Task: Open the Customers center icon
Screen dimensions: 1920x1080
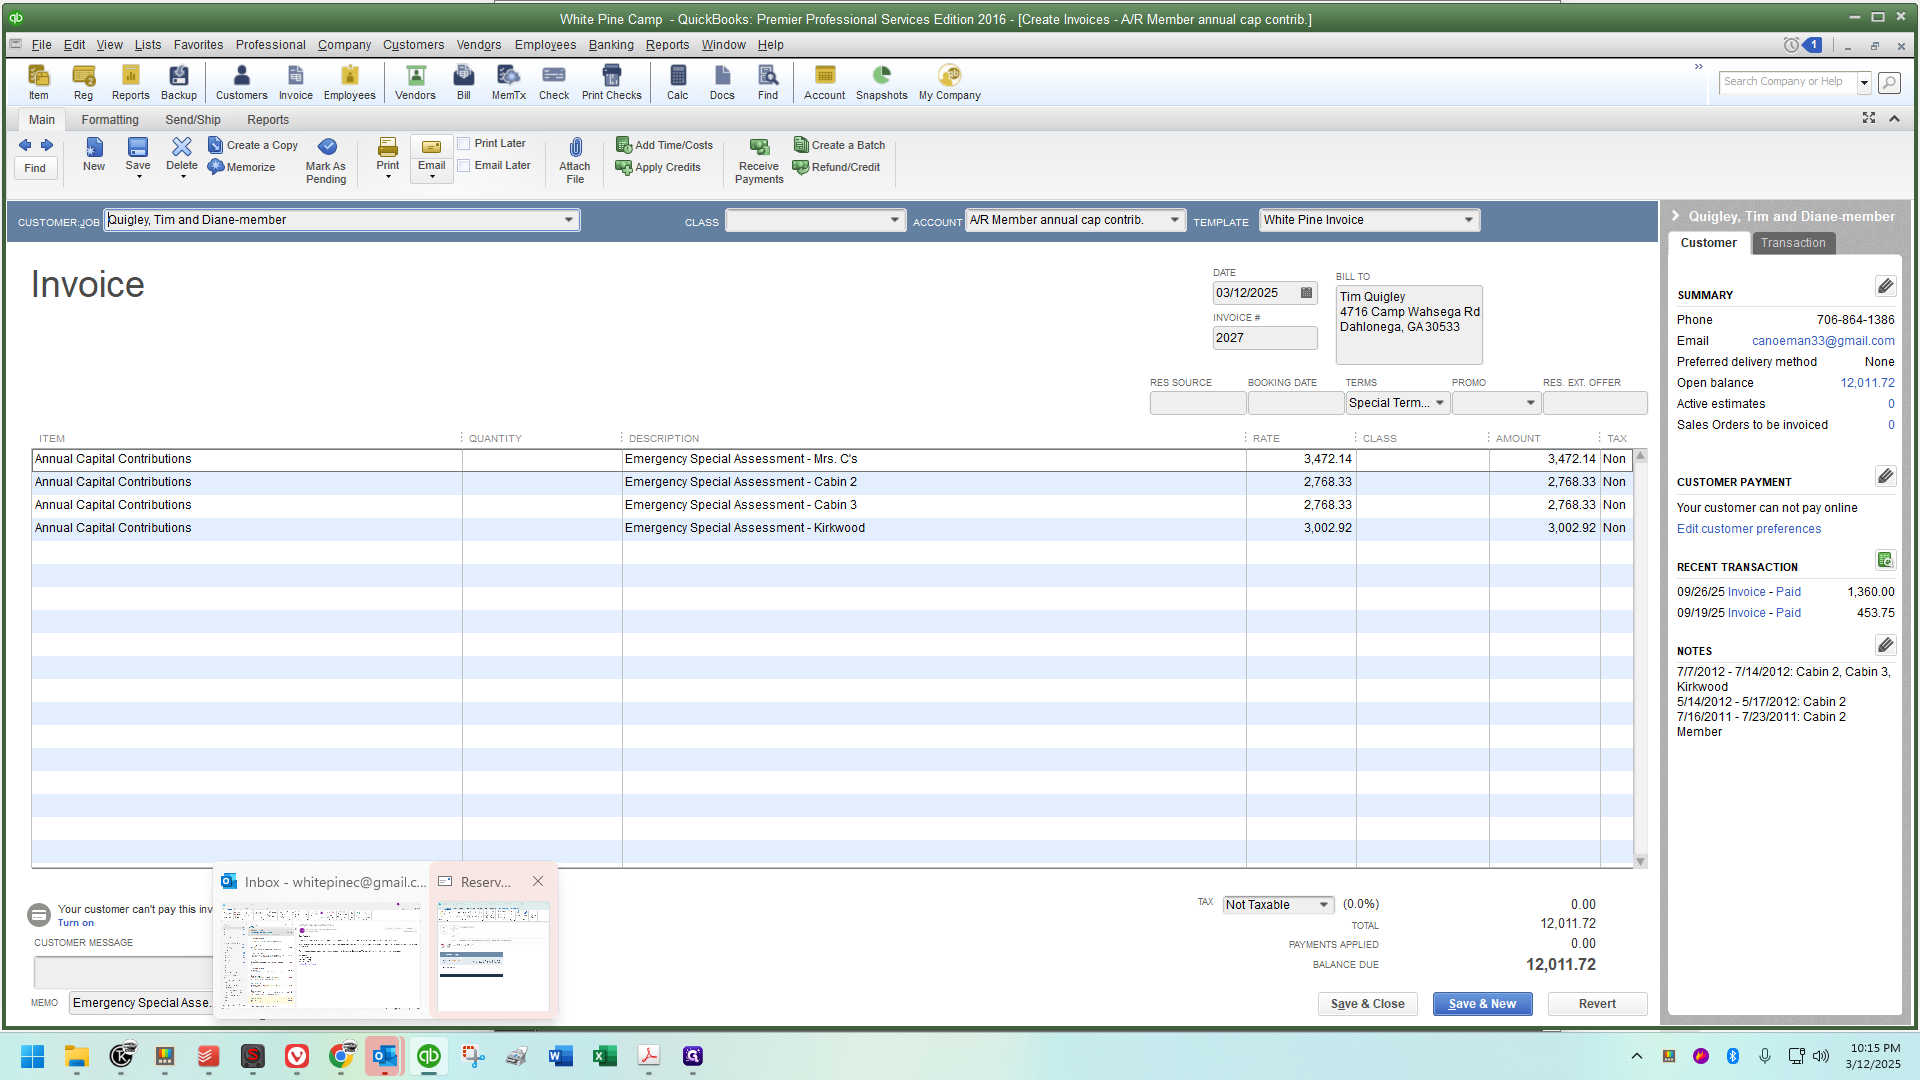Action: click(241, 82)
